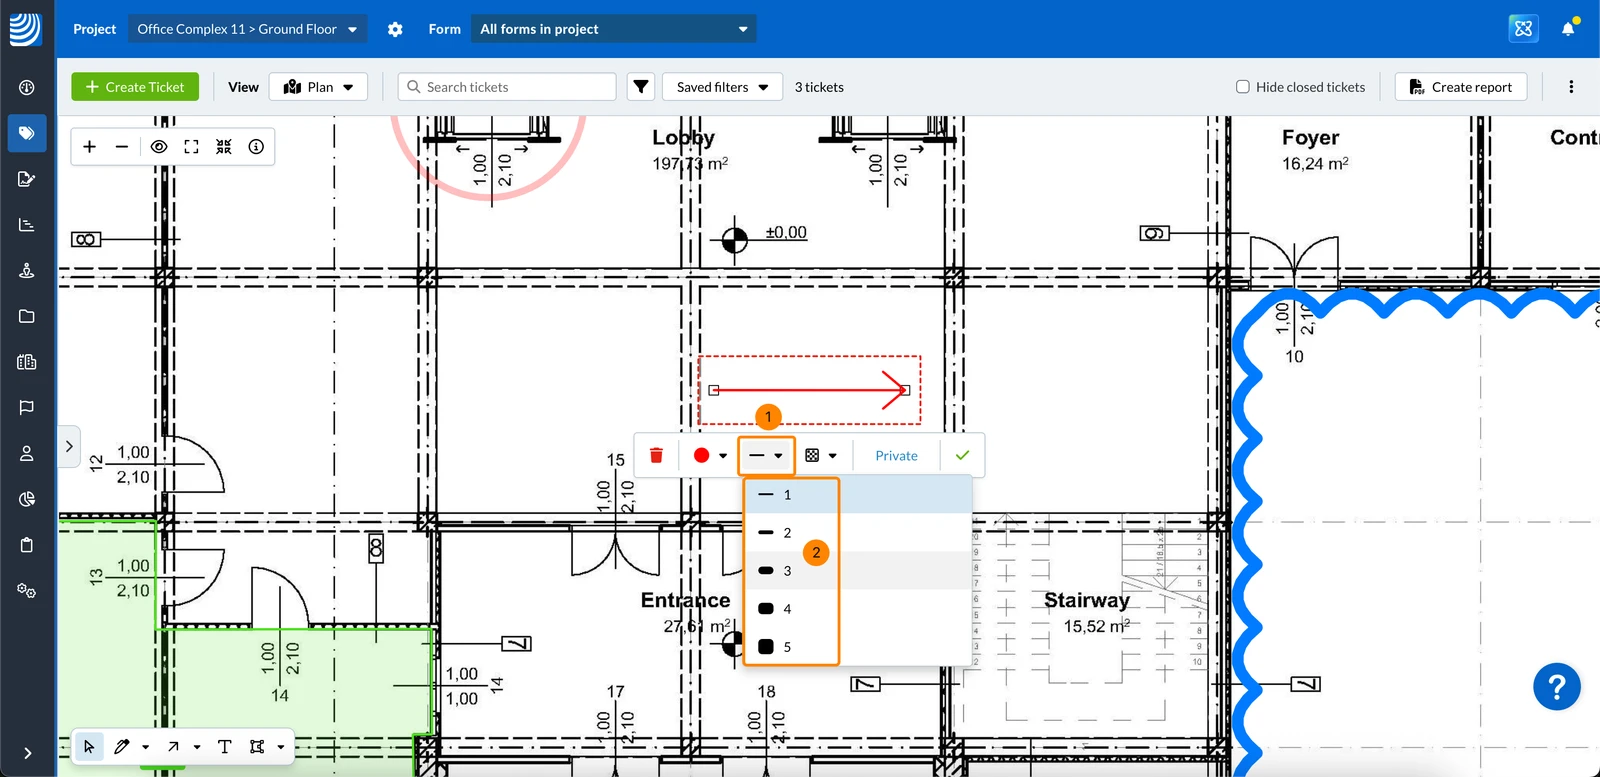Open All forms in project dropdown
Image resolution: width=1600 pixels, height=777 pixels.
click(x=614, y=29)
